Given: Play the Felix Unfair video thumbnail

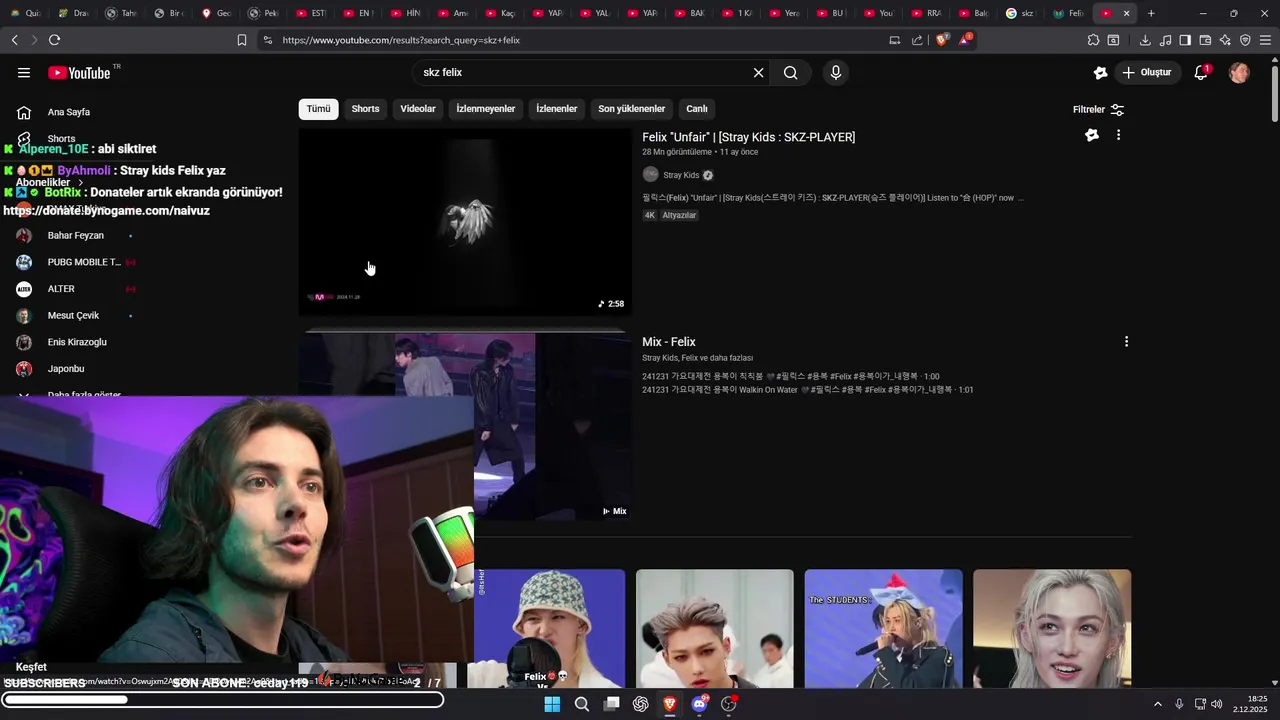Looking at the screenshot, I should click(x=465, y=222).
